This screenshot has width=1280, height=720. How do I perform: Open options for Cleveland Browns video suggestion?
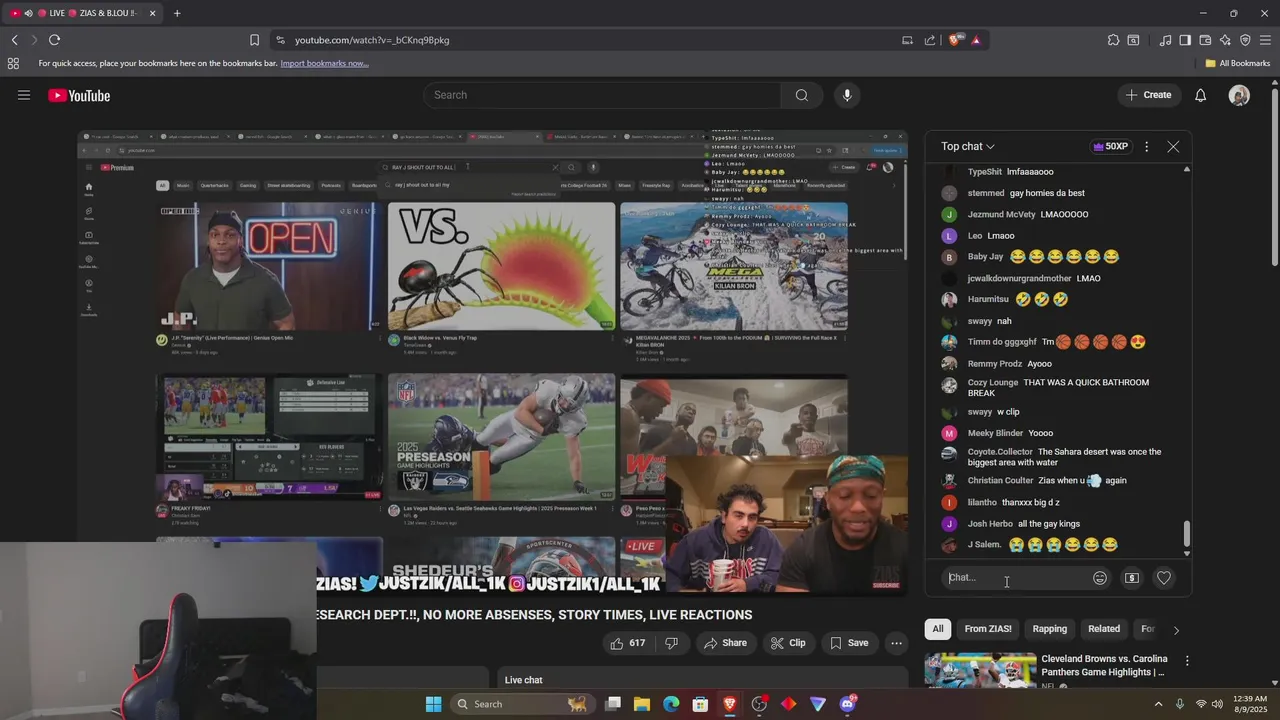tap(1187, 661)
